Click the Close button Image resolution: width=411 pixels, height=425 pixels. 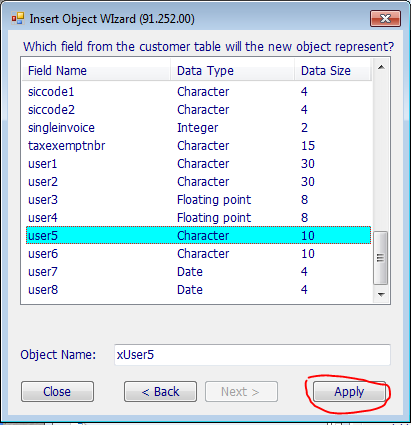pos(57,392)
